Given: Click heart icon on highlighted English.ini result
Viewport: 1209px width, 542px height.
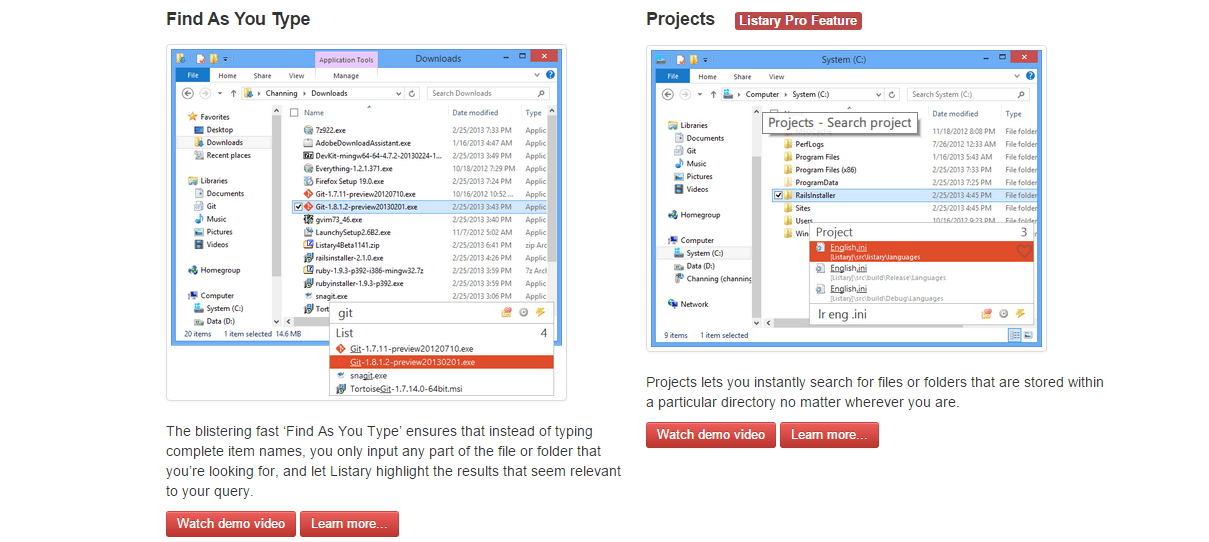Looking at the screenshot, I should click(x=1023, y=252).
